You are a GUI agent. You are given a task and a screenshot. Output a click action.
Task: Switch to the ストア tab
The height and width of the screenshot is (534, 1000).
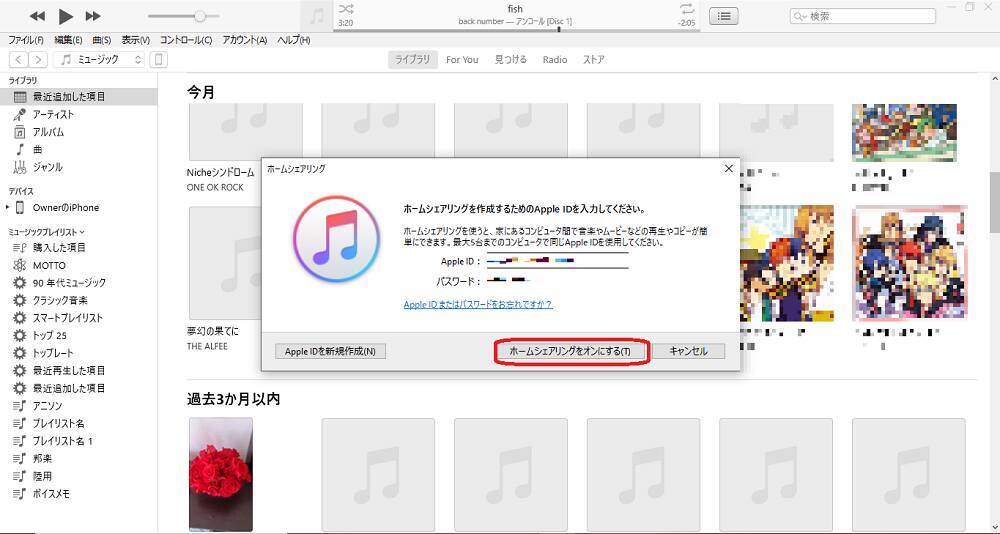click(594, 59)
